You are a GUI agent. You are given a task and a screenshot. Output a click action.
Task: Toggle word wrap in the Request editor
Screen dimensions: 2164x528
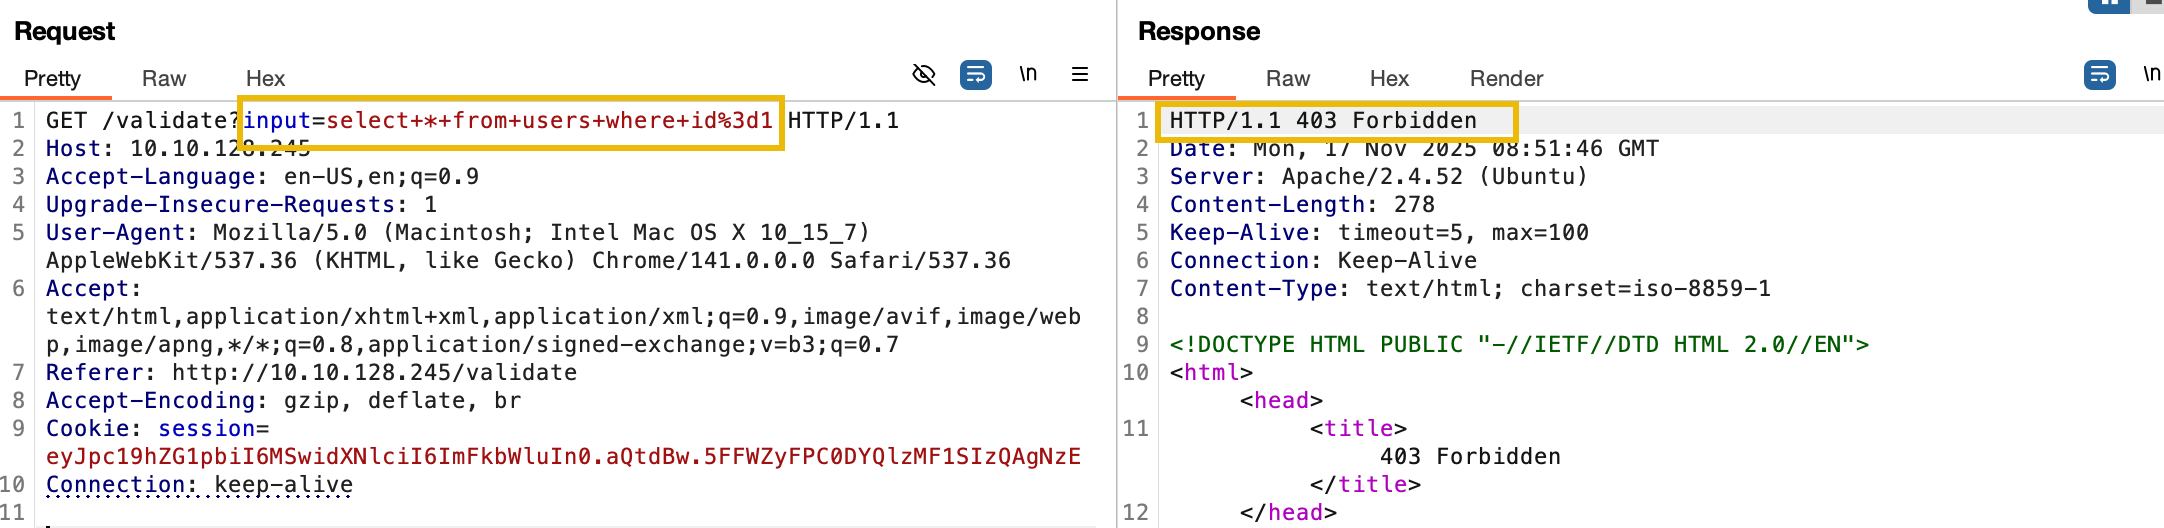(x=976, y=74)
